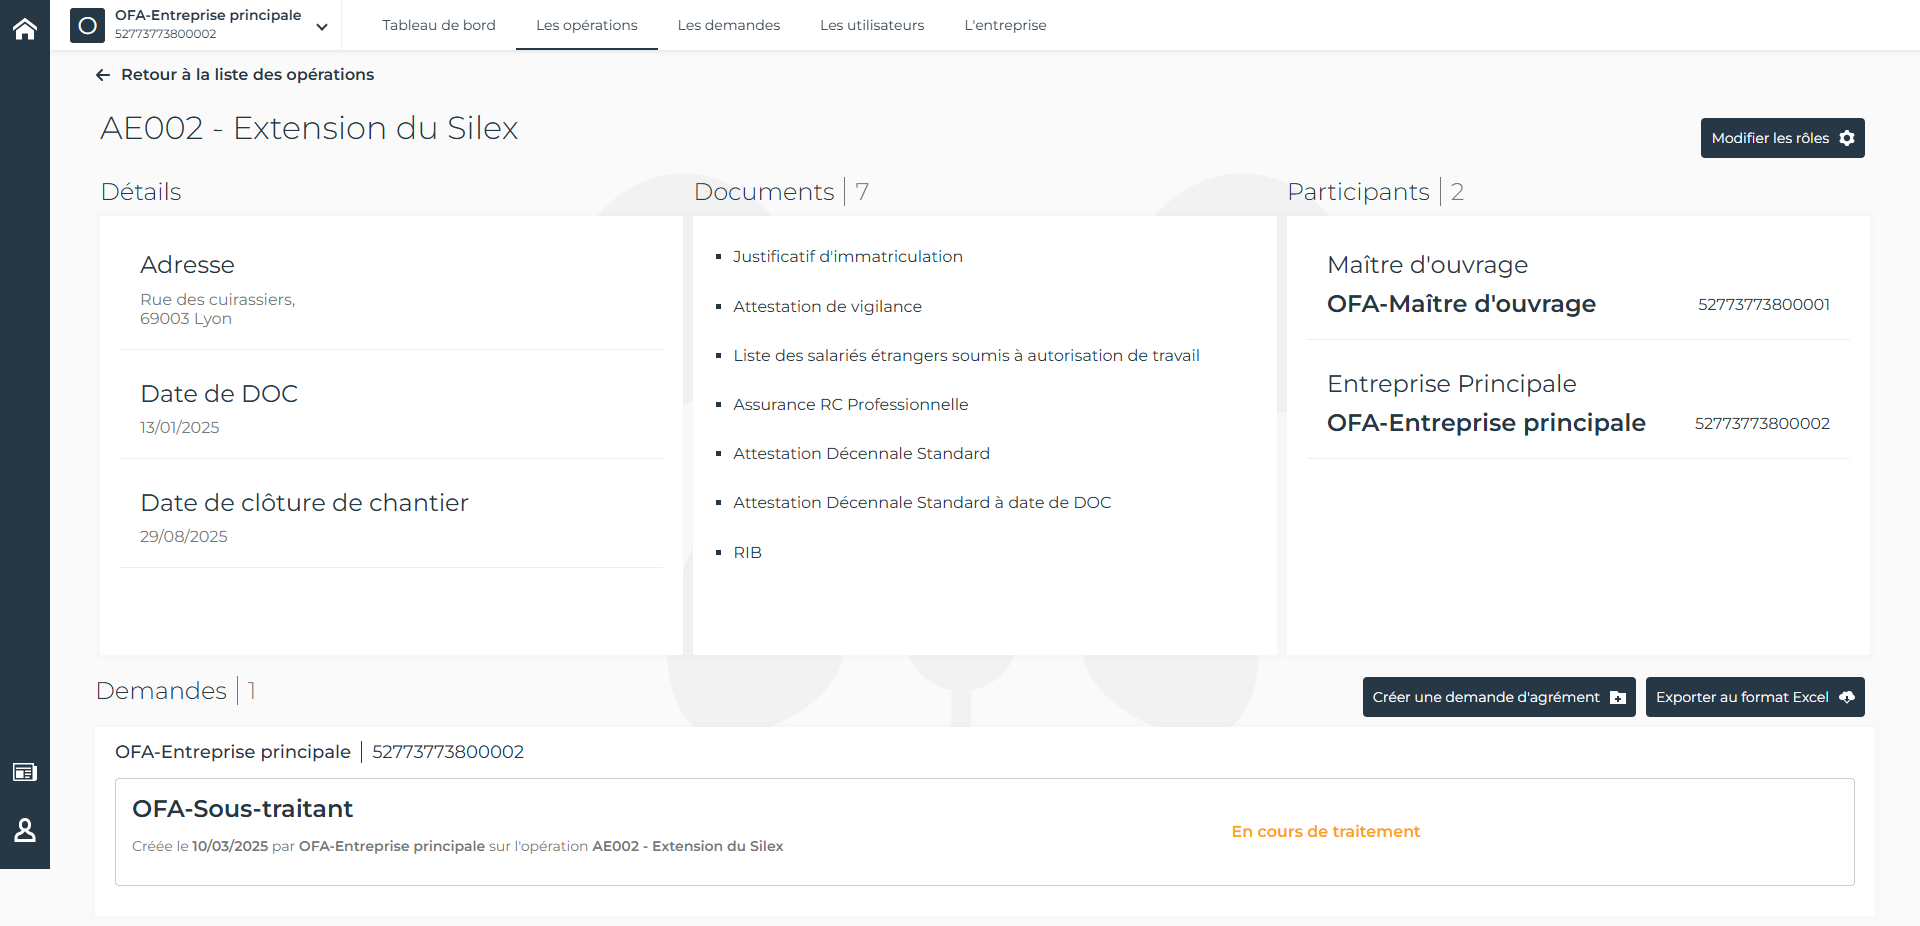Open the RIB document entry
This screenshot has height=926, width=1920.
(x=746, y=552)
